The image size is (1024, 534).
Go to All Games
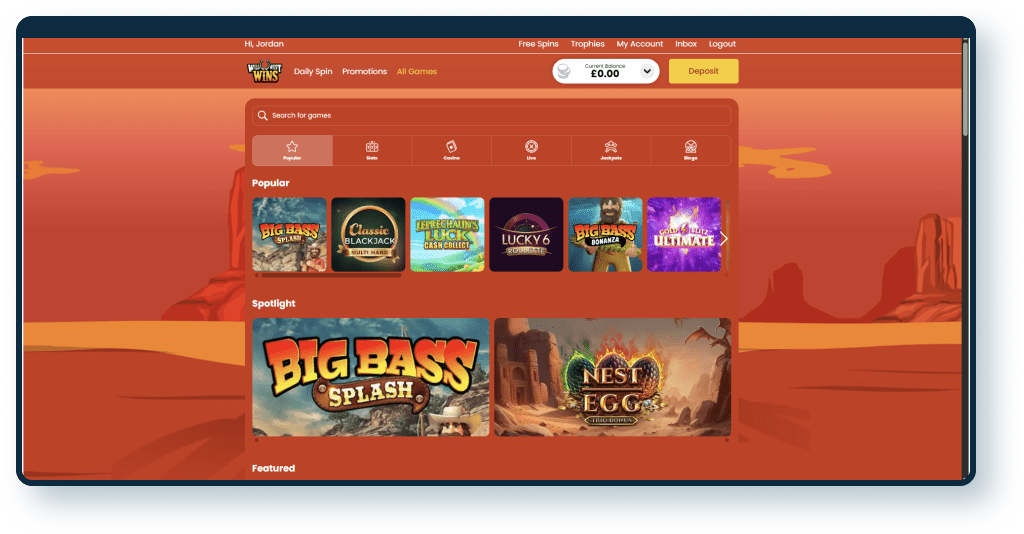click(x=417, y=71)
